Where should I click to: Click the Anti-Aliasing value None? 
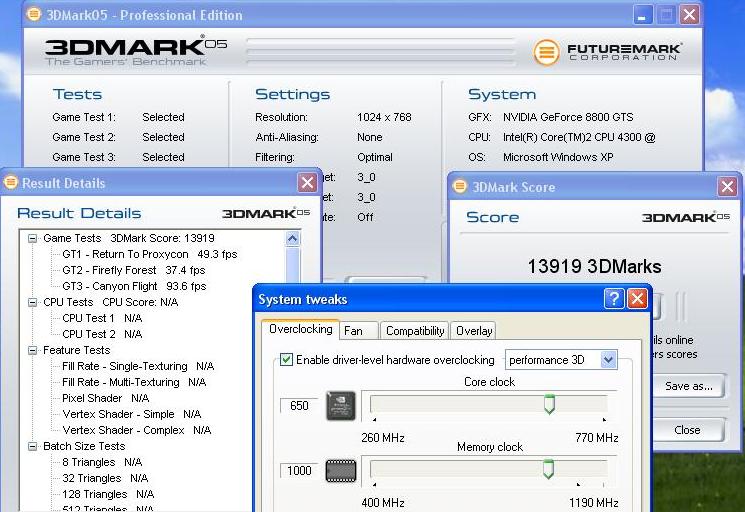point(370,137)
